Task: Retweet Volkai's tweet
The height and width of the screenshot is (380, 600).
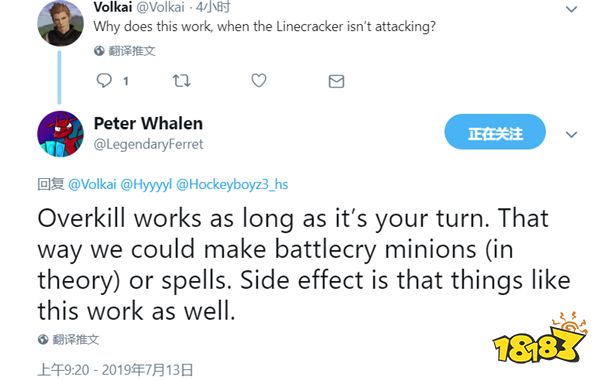Action: [x=181, y=81]
